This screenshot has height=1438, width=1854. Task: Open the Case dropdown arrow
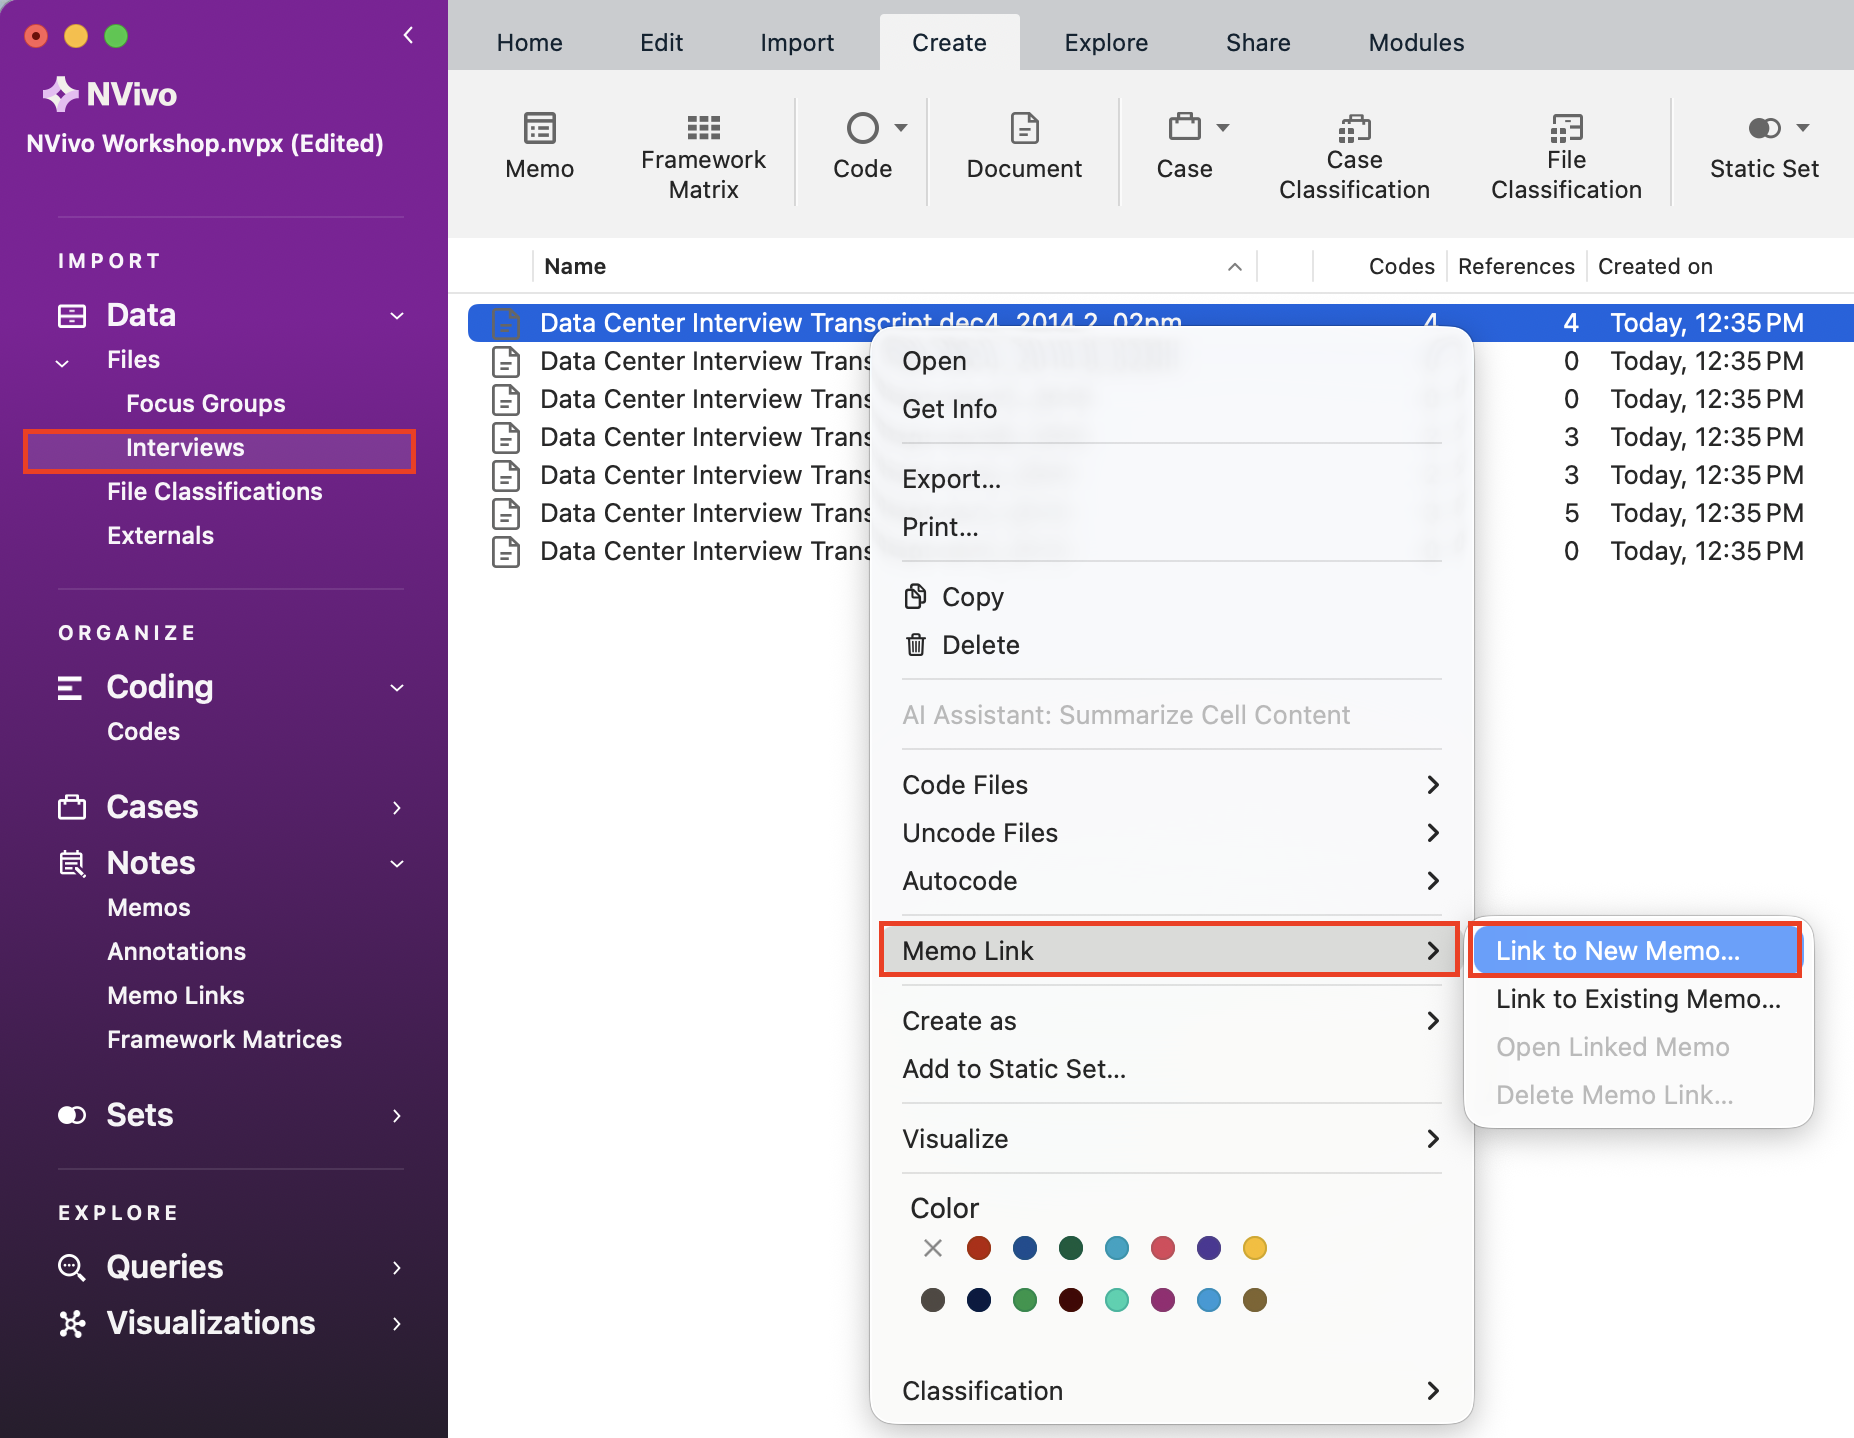point(1223,128)
